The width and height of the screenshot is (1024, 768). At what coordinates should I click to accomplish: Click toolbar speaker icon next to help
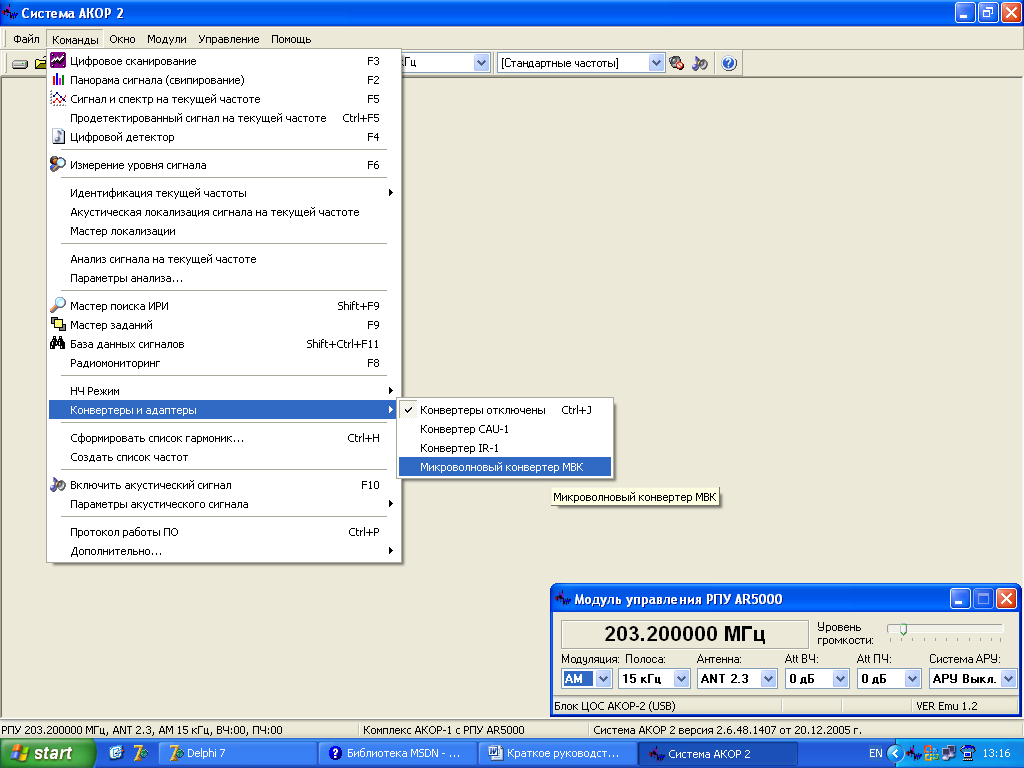(x=700, y=63)
